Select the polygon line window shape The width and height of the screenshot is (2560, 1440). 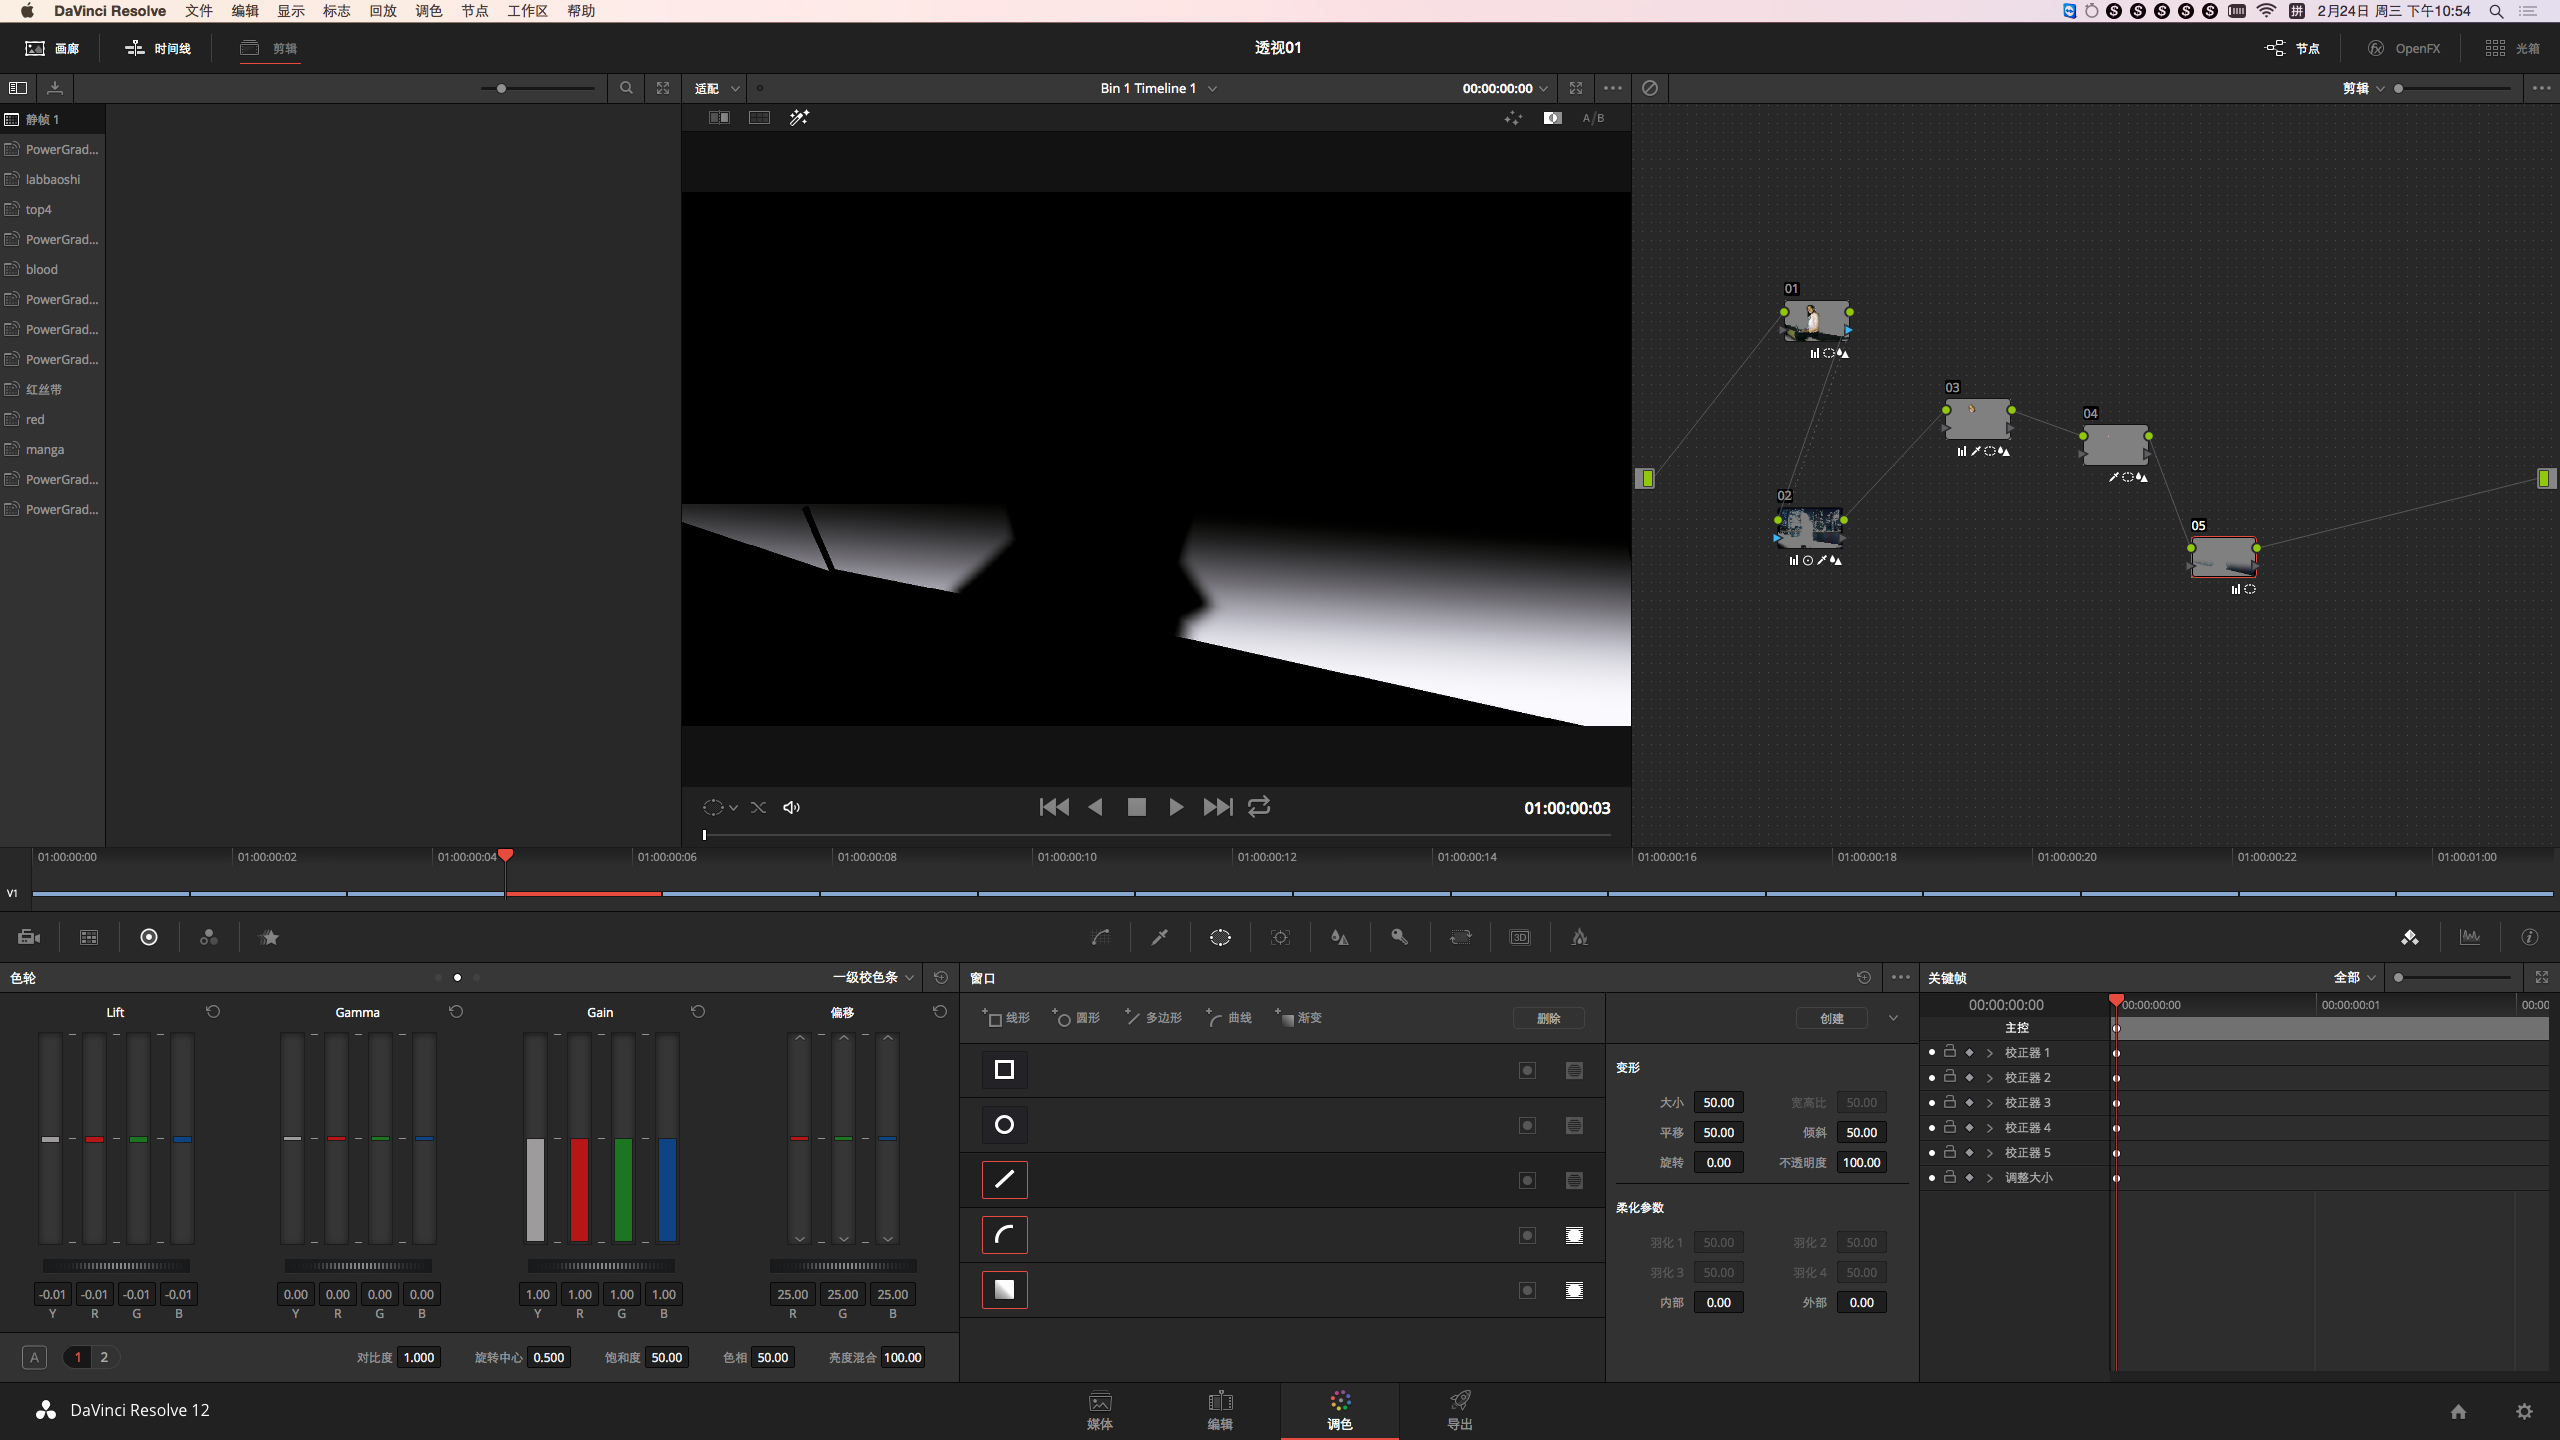[x=1004, y=1180]
